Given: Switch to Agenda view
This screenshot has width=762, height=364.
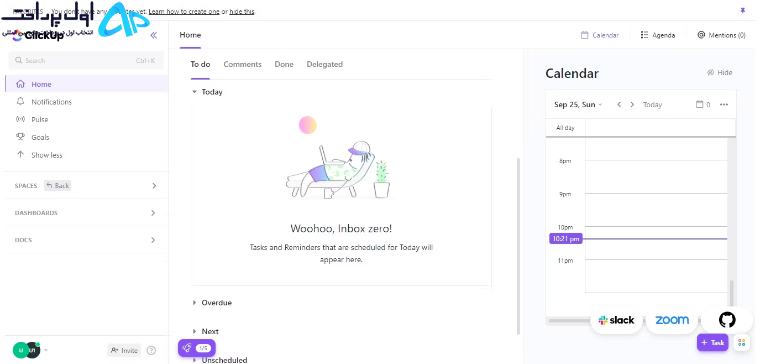Looking at the screenshot, I should [x=658, y=35].
